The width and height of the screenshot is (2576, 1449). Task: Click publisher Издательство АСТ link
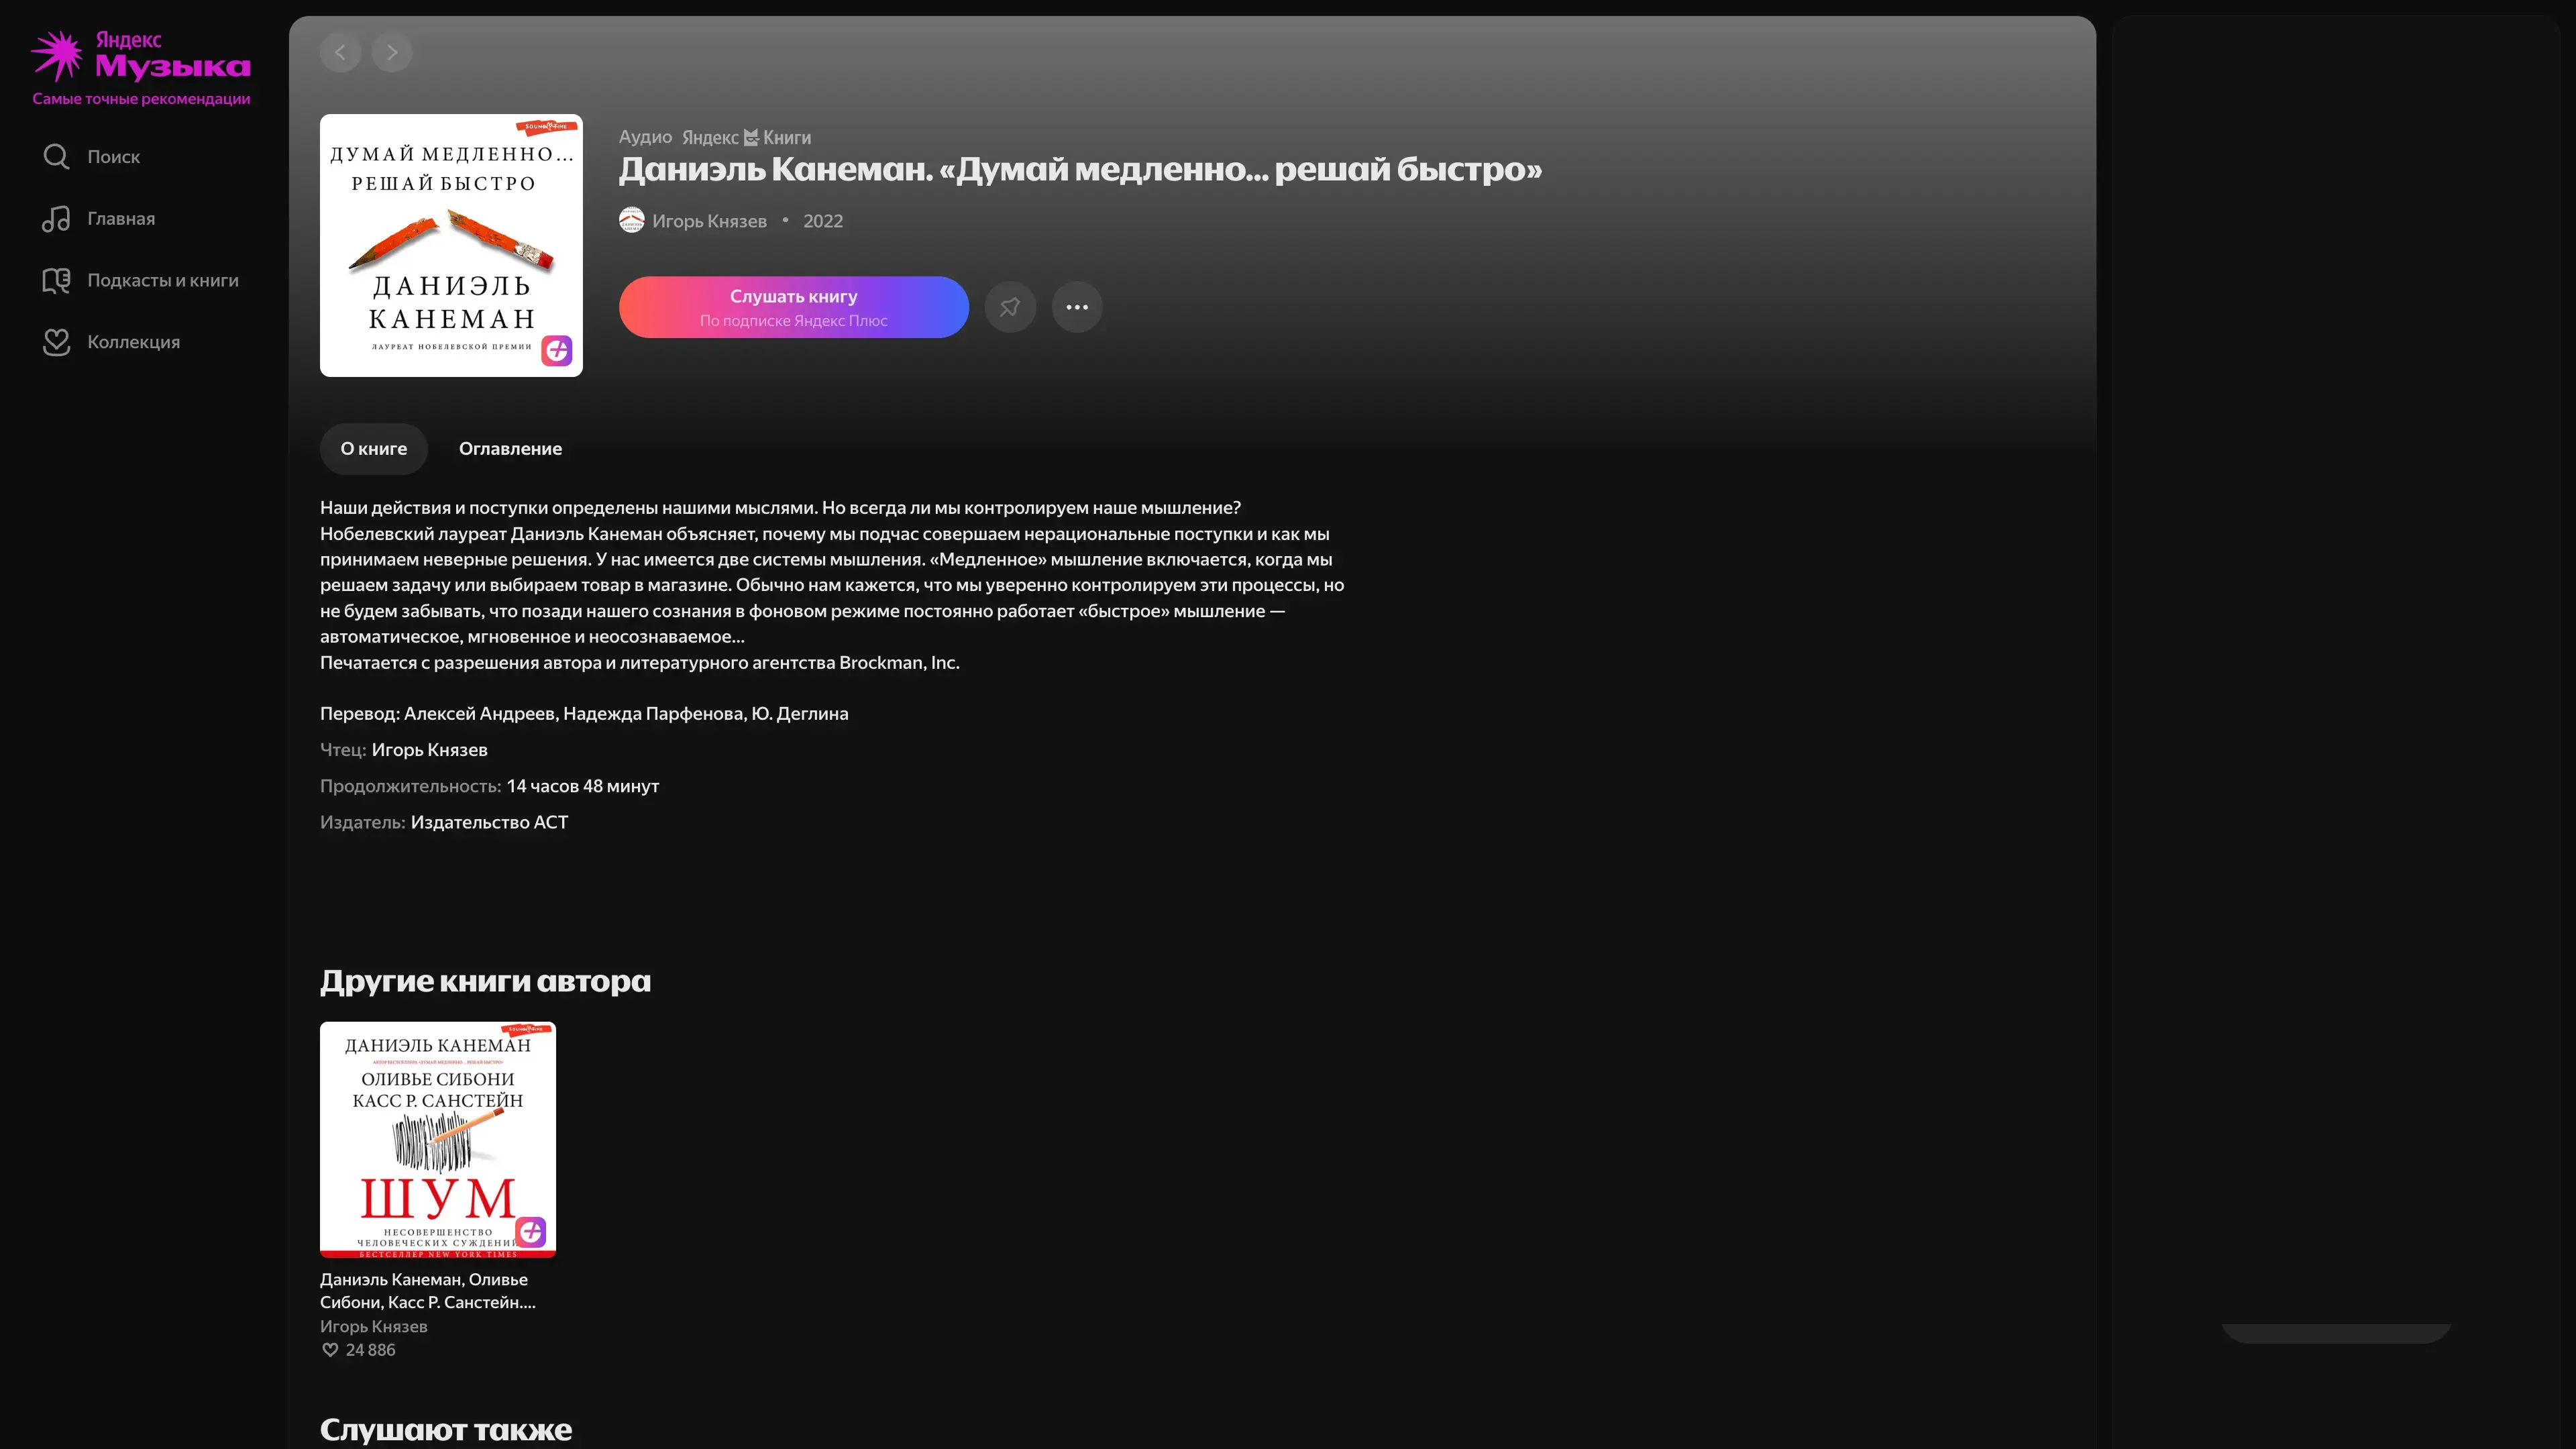[x=489, y=822]
